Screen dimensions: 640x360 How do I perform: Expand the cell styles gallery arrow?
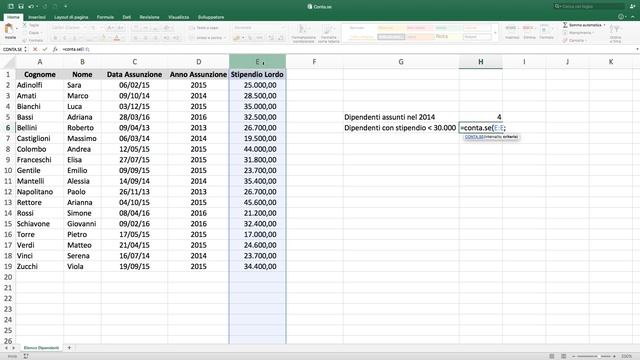point(495,33)
